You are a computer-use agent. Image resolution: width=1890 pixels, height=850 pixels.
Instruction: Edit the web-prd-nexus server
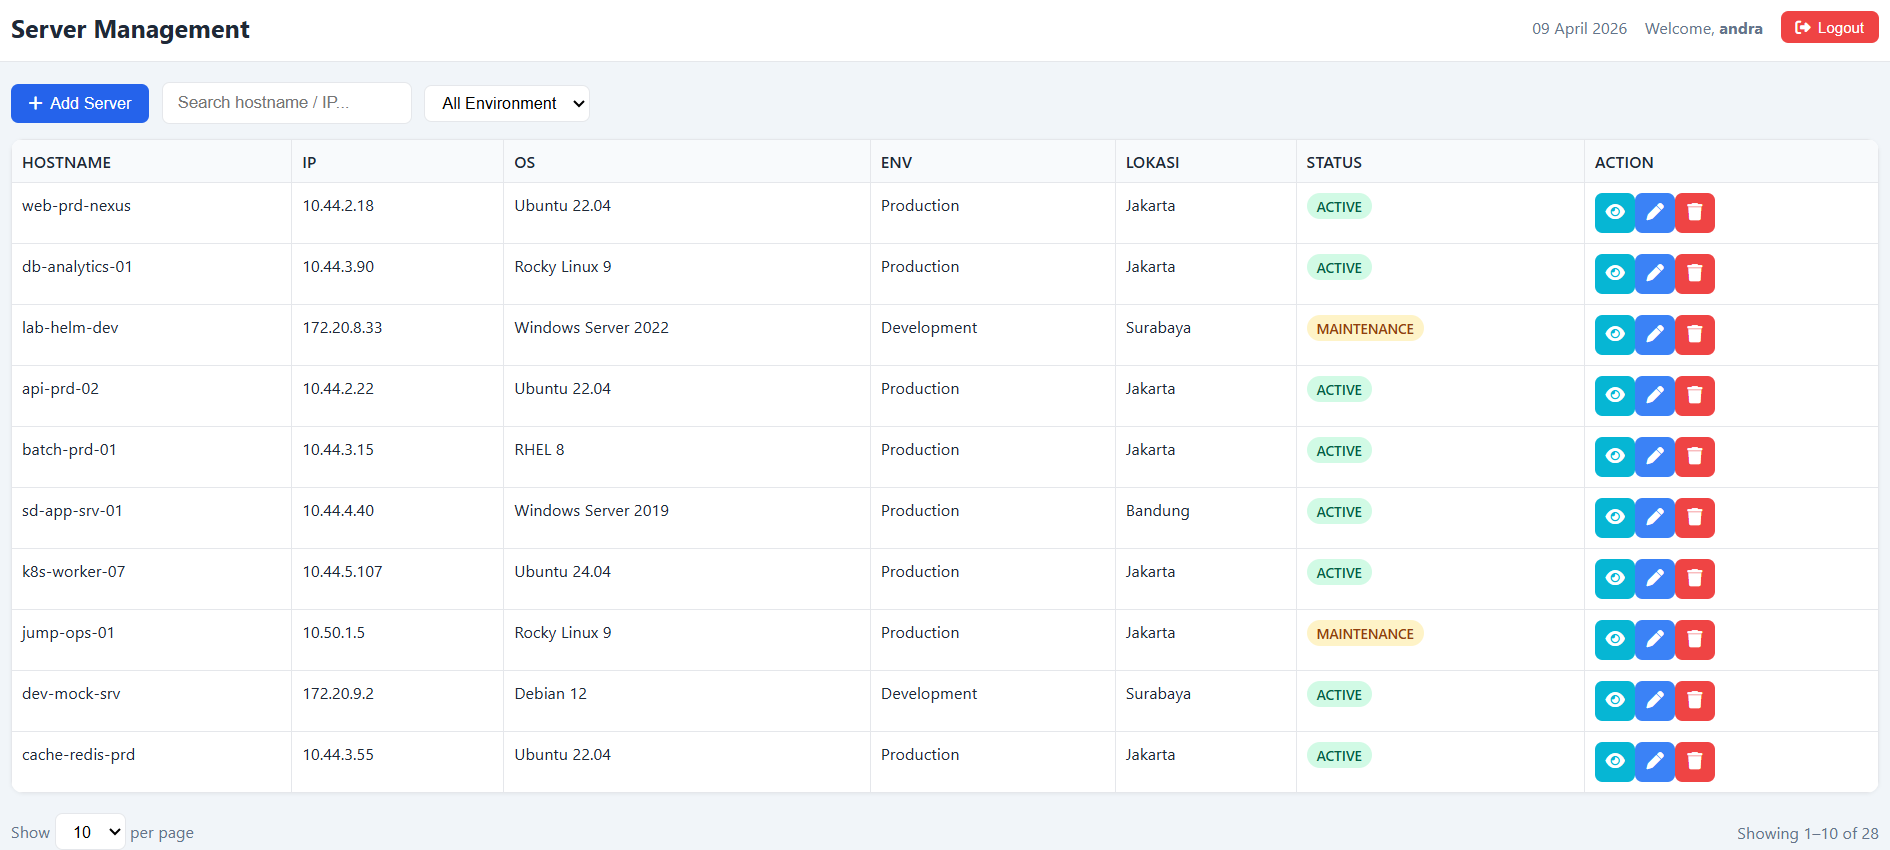pyautogui.click(x=1654, y=213)
